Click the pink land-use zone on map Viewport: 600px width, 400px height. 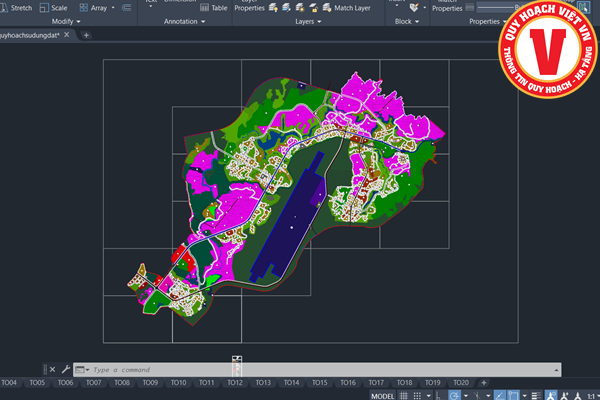[x=240, y=205]
